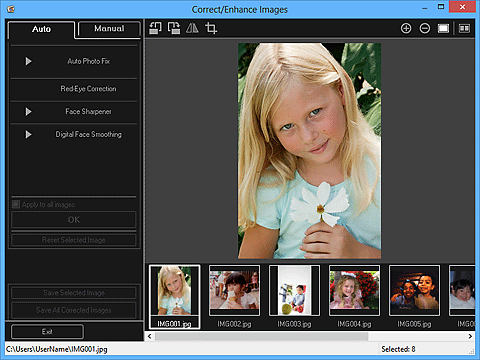Switch to the Manual tab

[x=109, y=29]
